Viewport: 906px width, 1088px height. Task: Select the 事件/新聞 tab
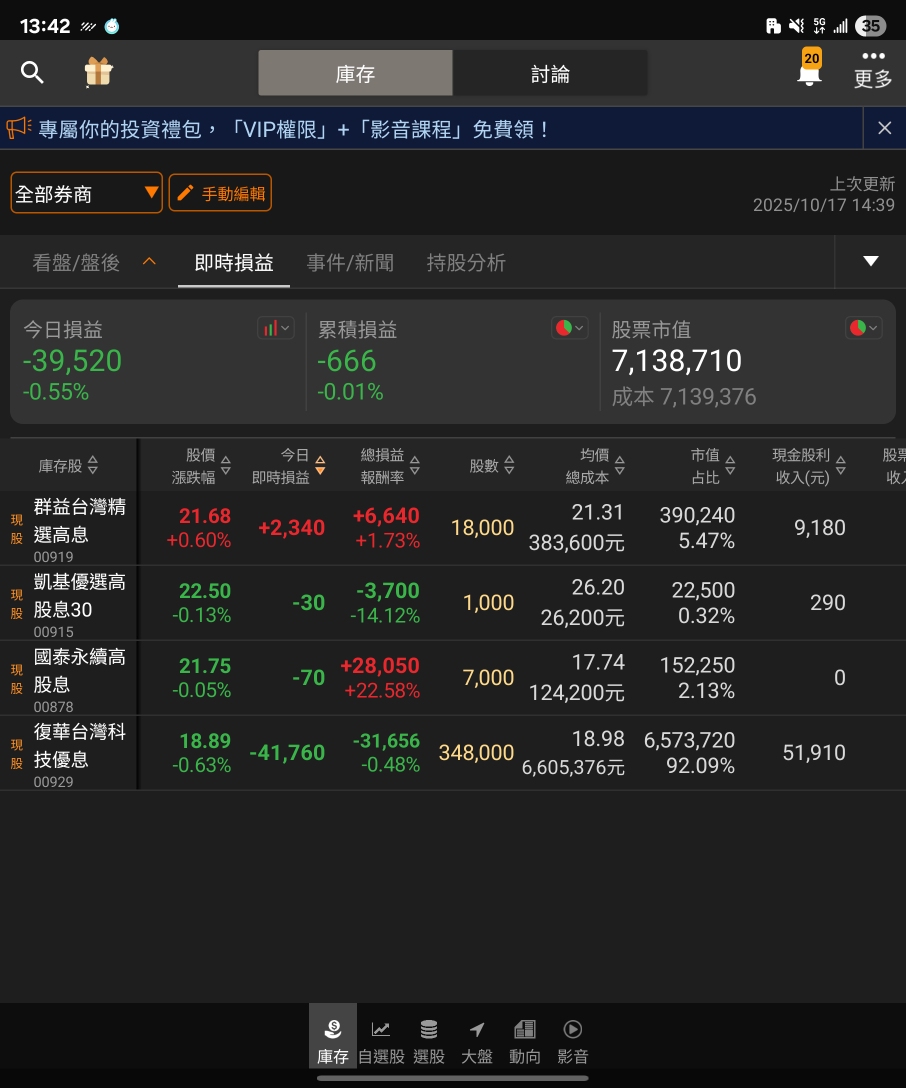point(350,262)
